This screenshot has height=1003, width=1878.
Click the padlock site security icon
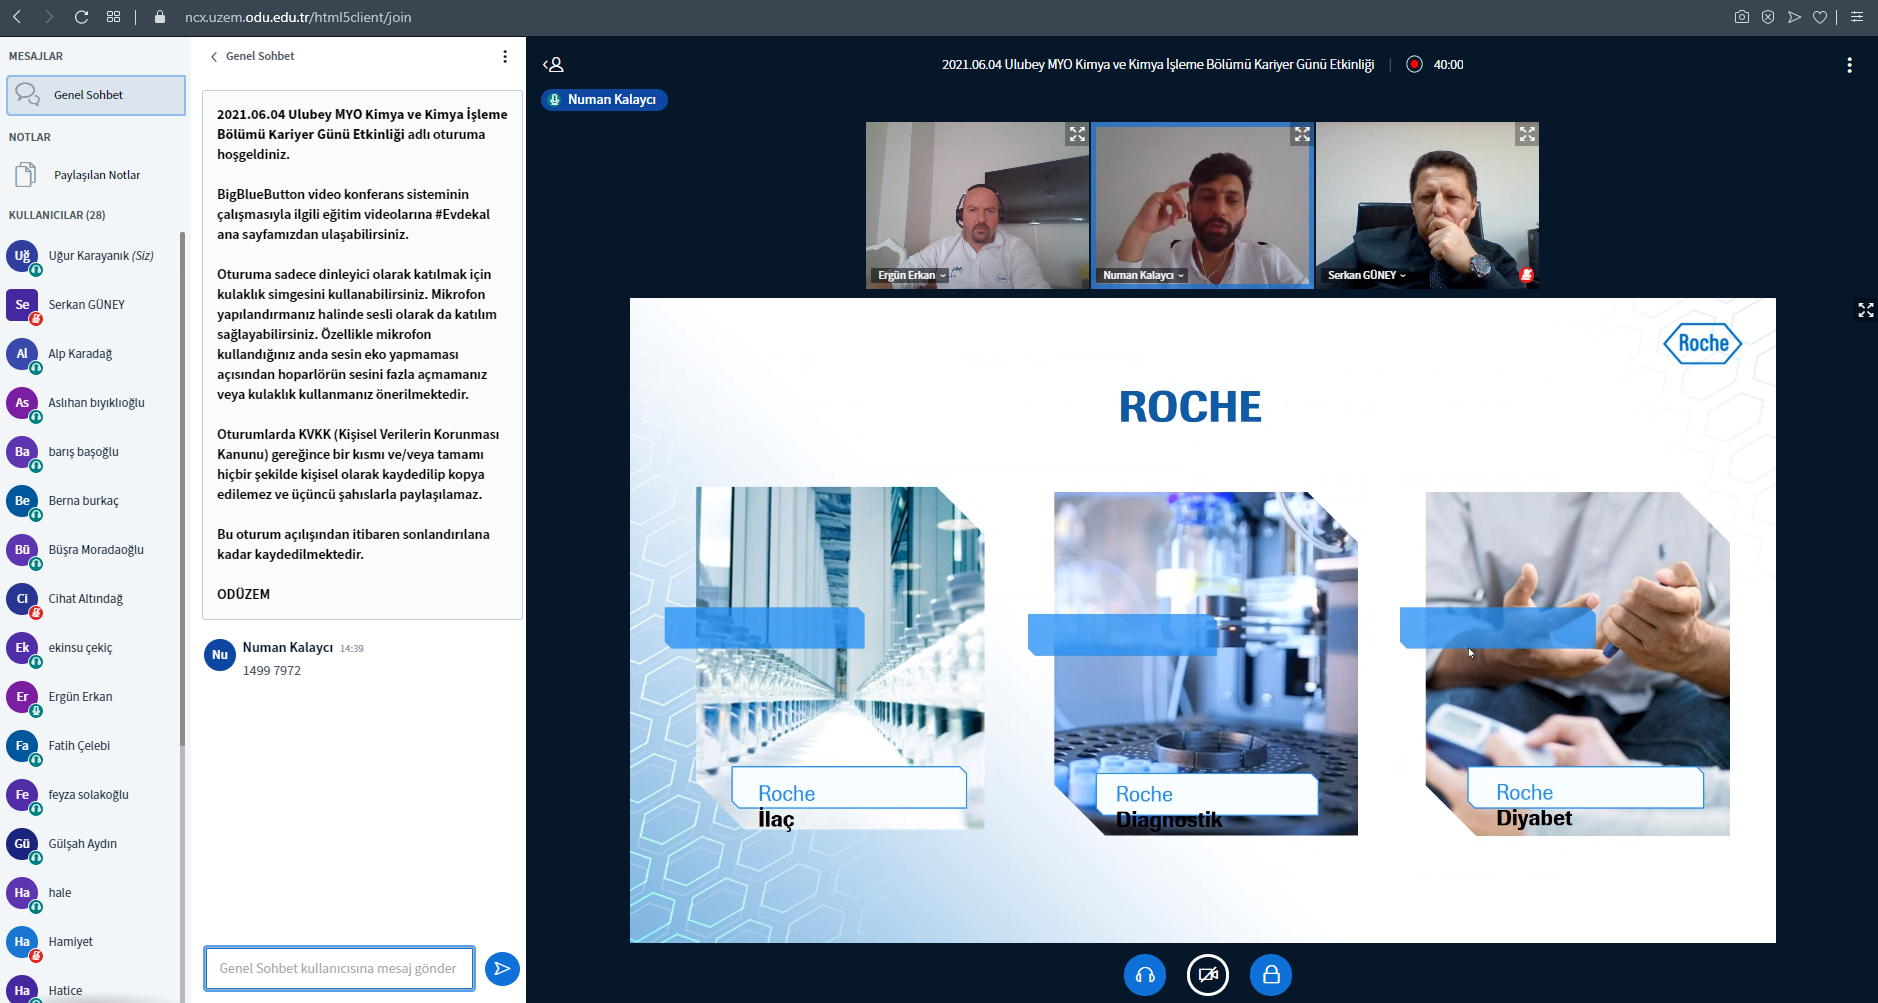160,17
